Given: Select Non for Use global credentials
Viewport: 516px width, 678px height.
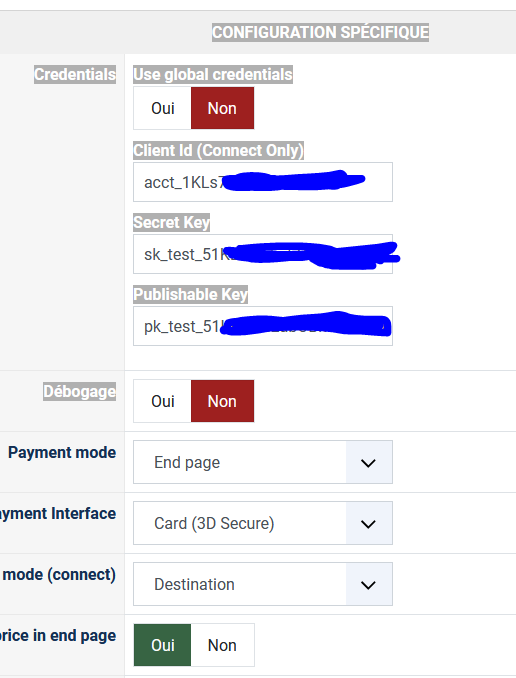Looking at the screenshot, I should coord(222,108).
